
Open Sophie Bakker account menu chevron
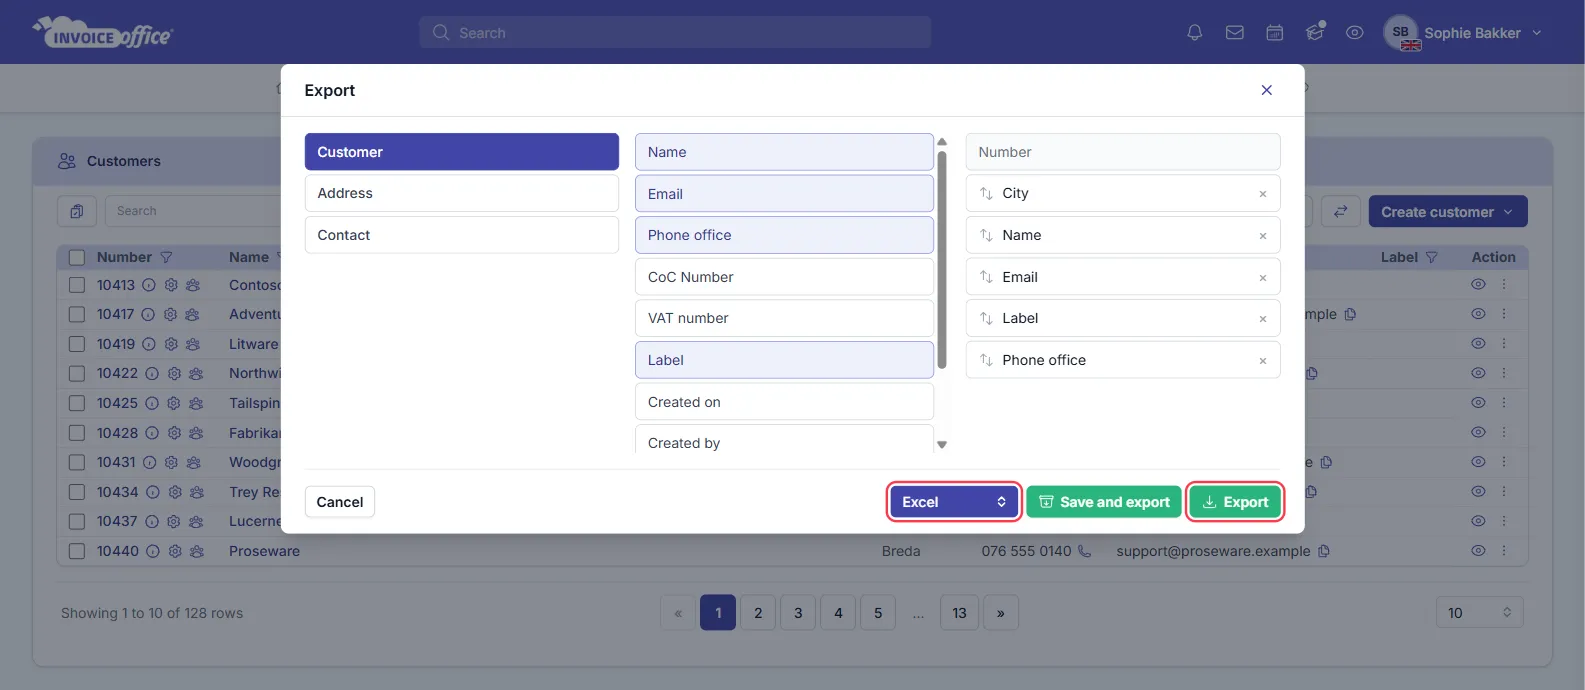coord(1537,33)
